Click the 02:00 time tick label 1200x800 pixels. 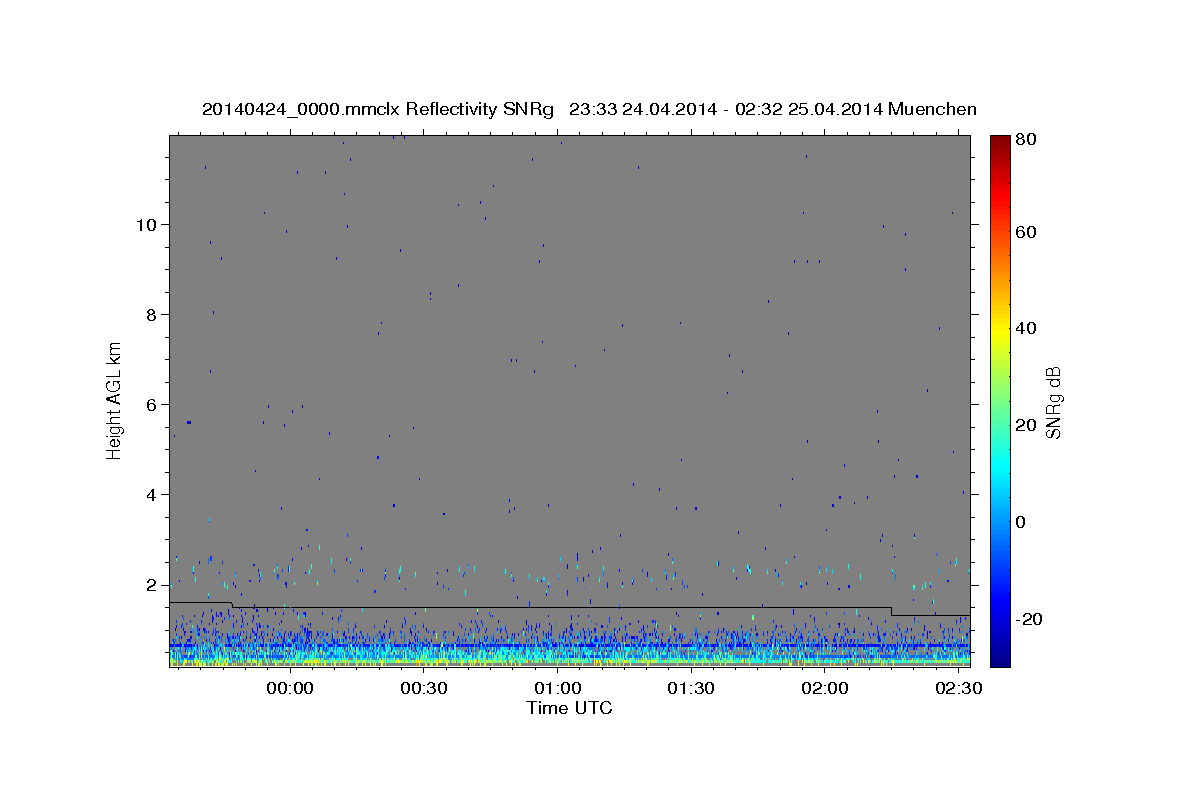pyautogui.click(x=824, y=689)
